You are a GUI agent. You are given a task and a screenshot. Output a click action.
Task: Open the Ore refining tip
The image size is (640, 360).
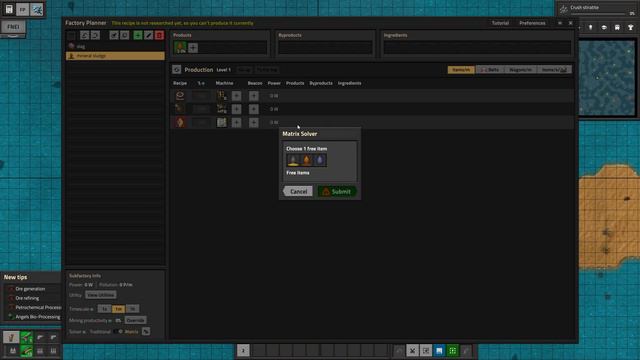point(27,298)
